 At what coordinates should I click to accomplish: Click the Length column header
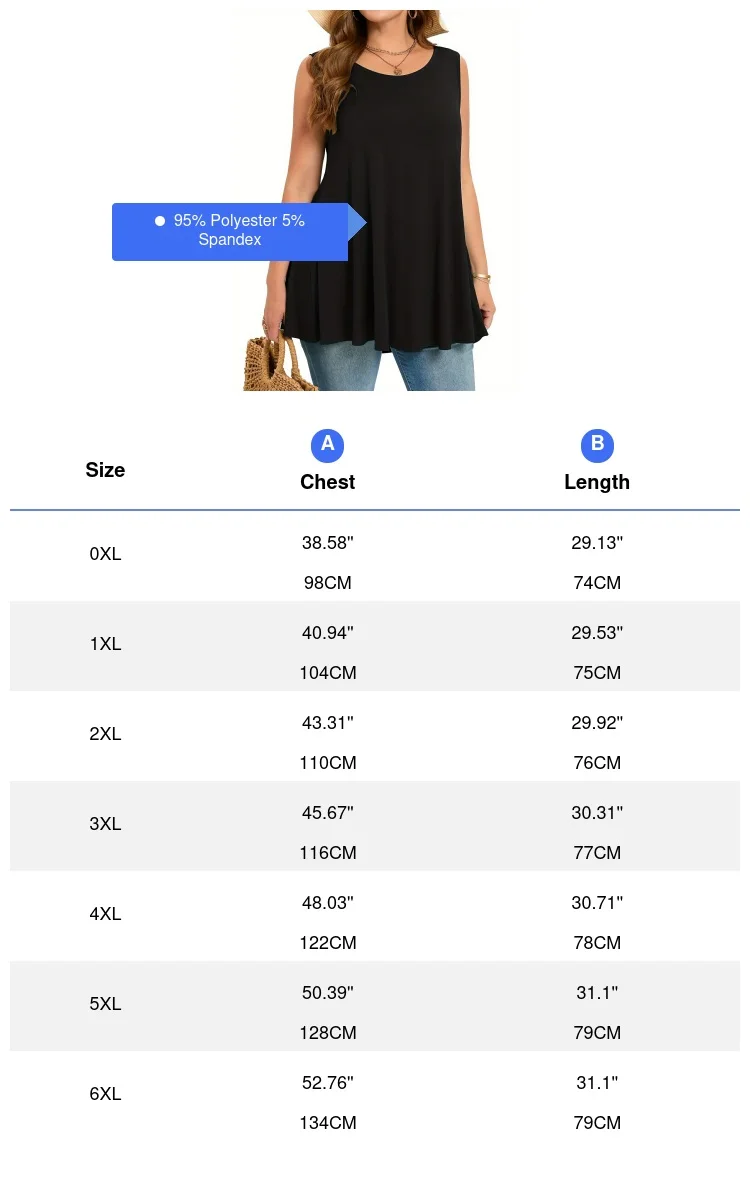(x=597, y=482)
